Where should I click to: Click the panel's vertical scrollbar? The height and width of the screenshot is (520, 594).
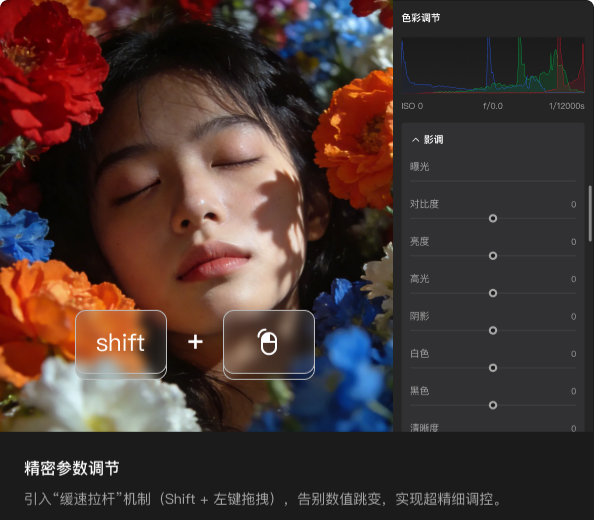[590, 214]
